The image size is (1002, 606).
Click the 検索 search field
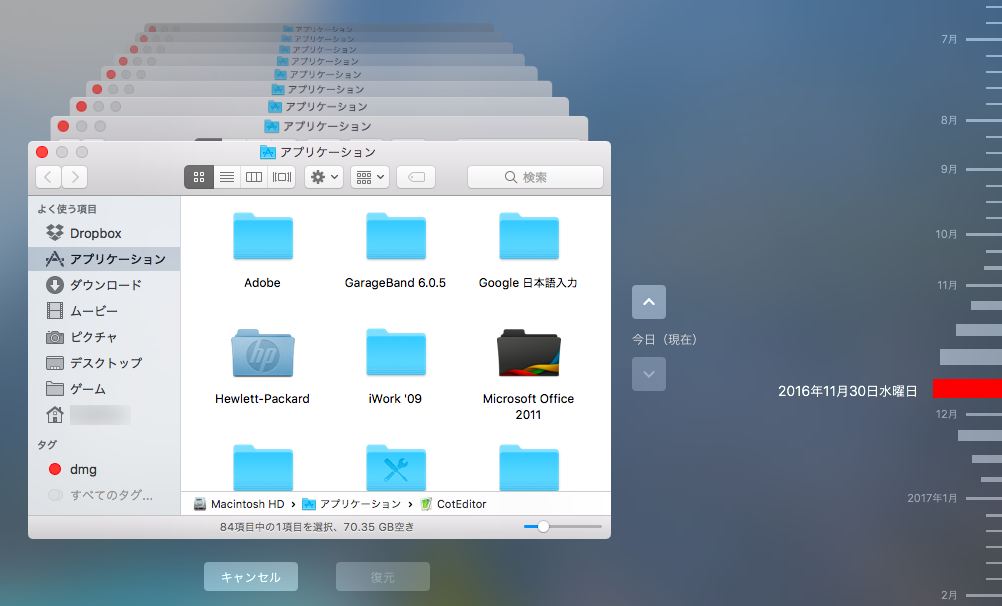pos(536,177)
